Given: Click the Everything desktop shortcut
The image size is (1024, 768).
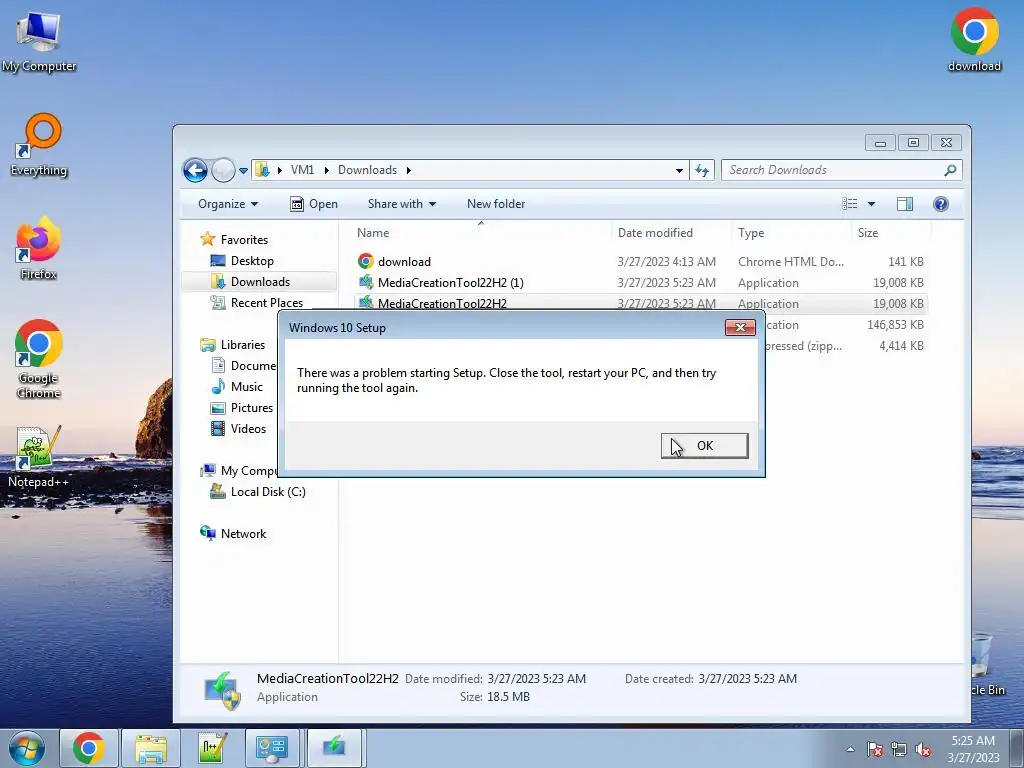Looking at the screenshot, I should 39,145.
